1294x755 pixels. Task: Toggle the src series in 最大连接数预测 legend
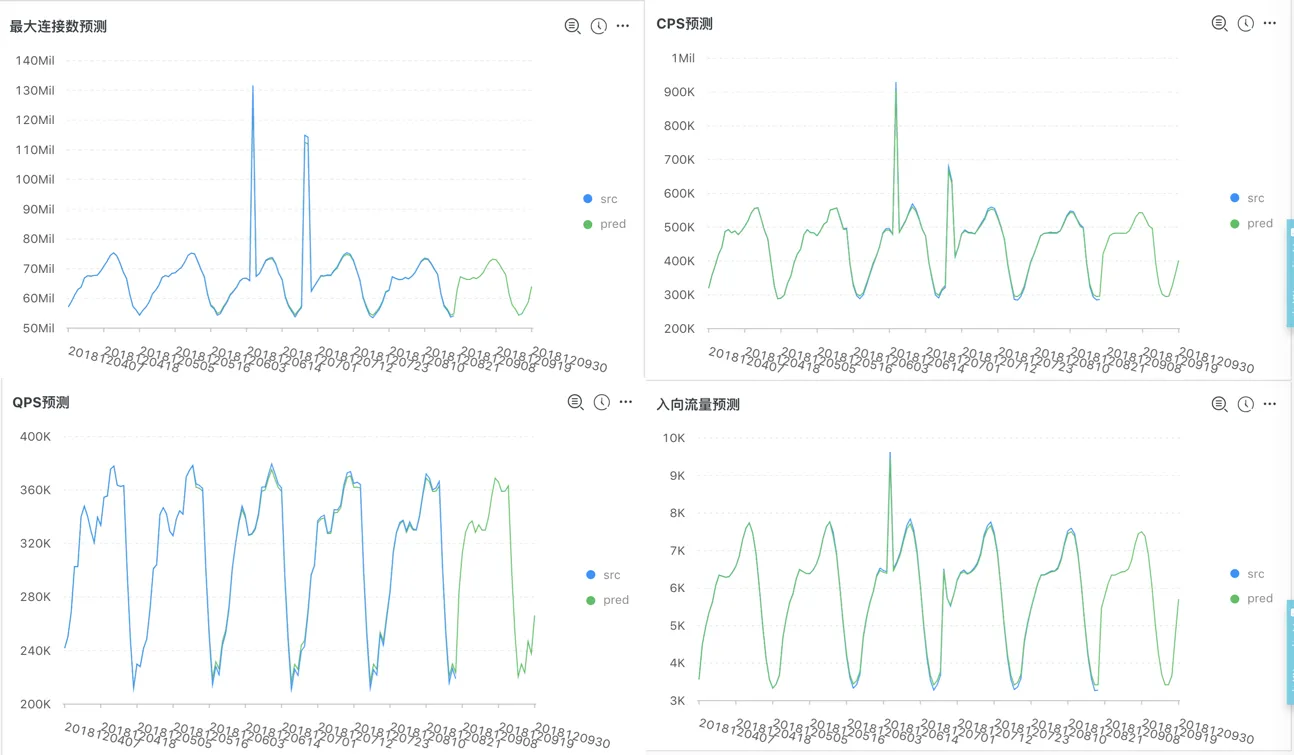tap(601, 199)
